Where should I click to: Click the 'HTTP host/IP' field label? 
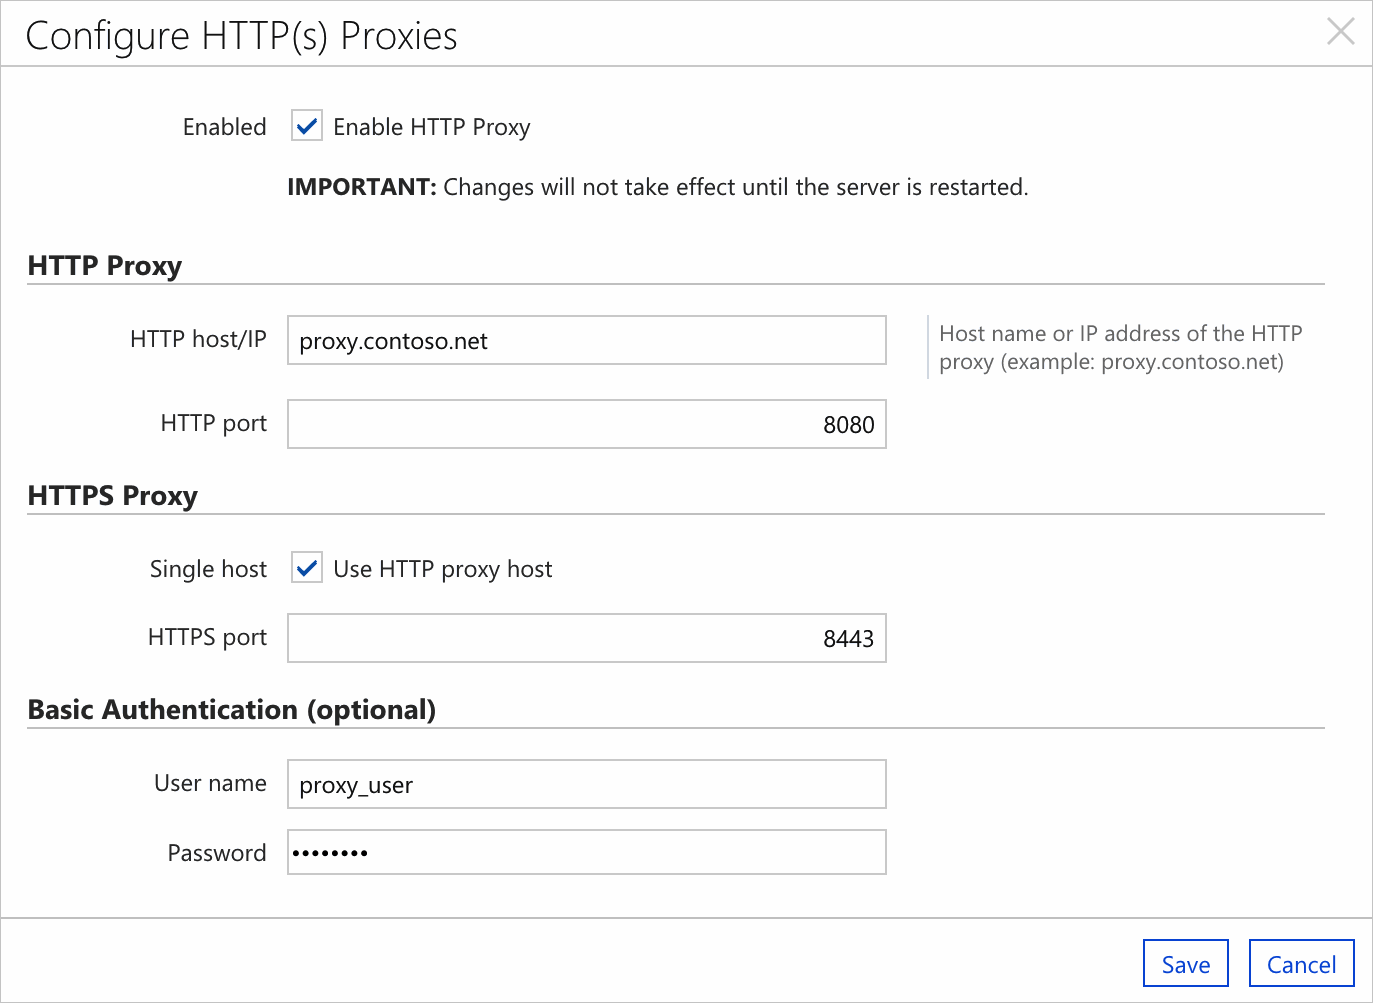pyautogui.click(x=198, y=339)
